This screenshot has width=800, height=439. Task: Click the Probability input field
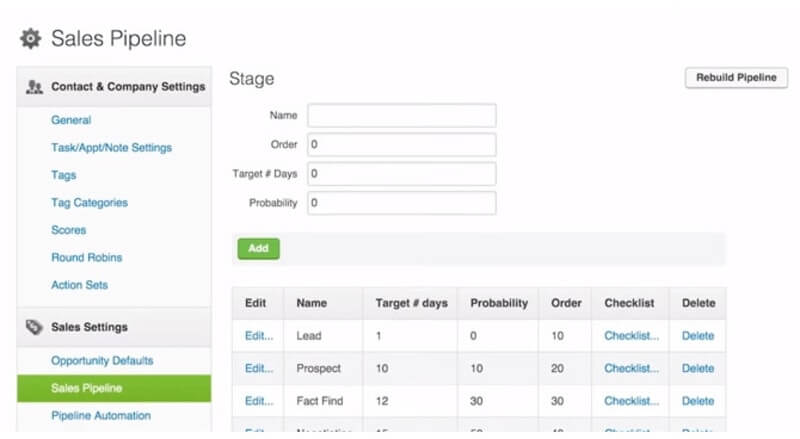(402, 203)
